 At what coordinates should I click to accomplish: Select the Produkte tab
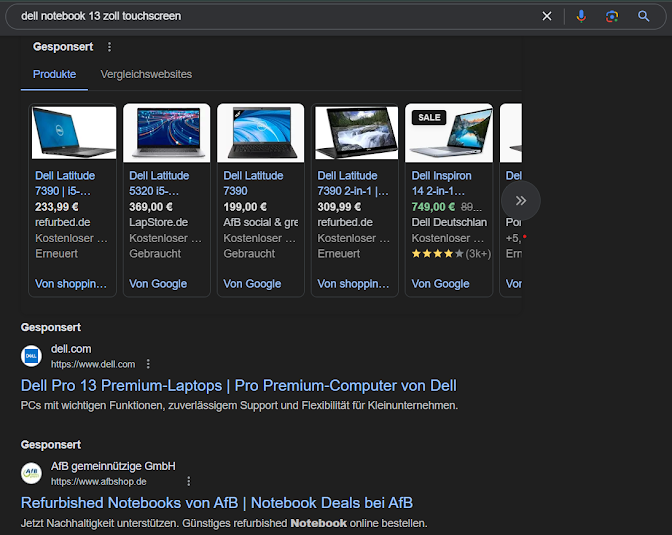[x=54, y=74]
